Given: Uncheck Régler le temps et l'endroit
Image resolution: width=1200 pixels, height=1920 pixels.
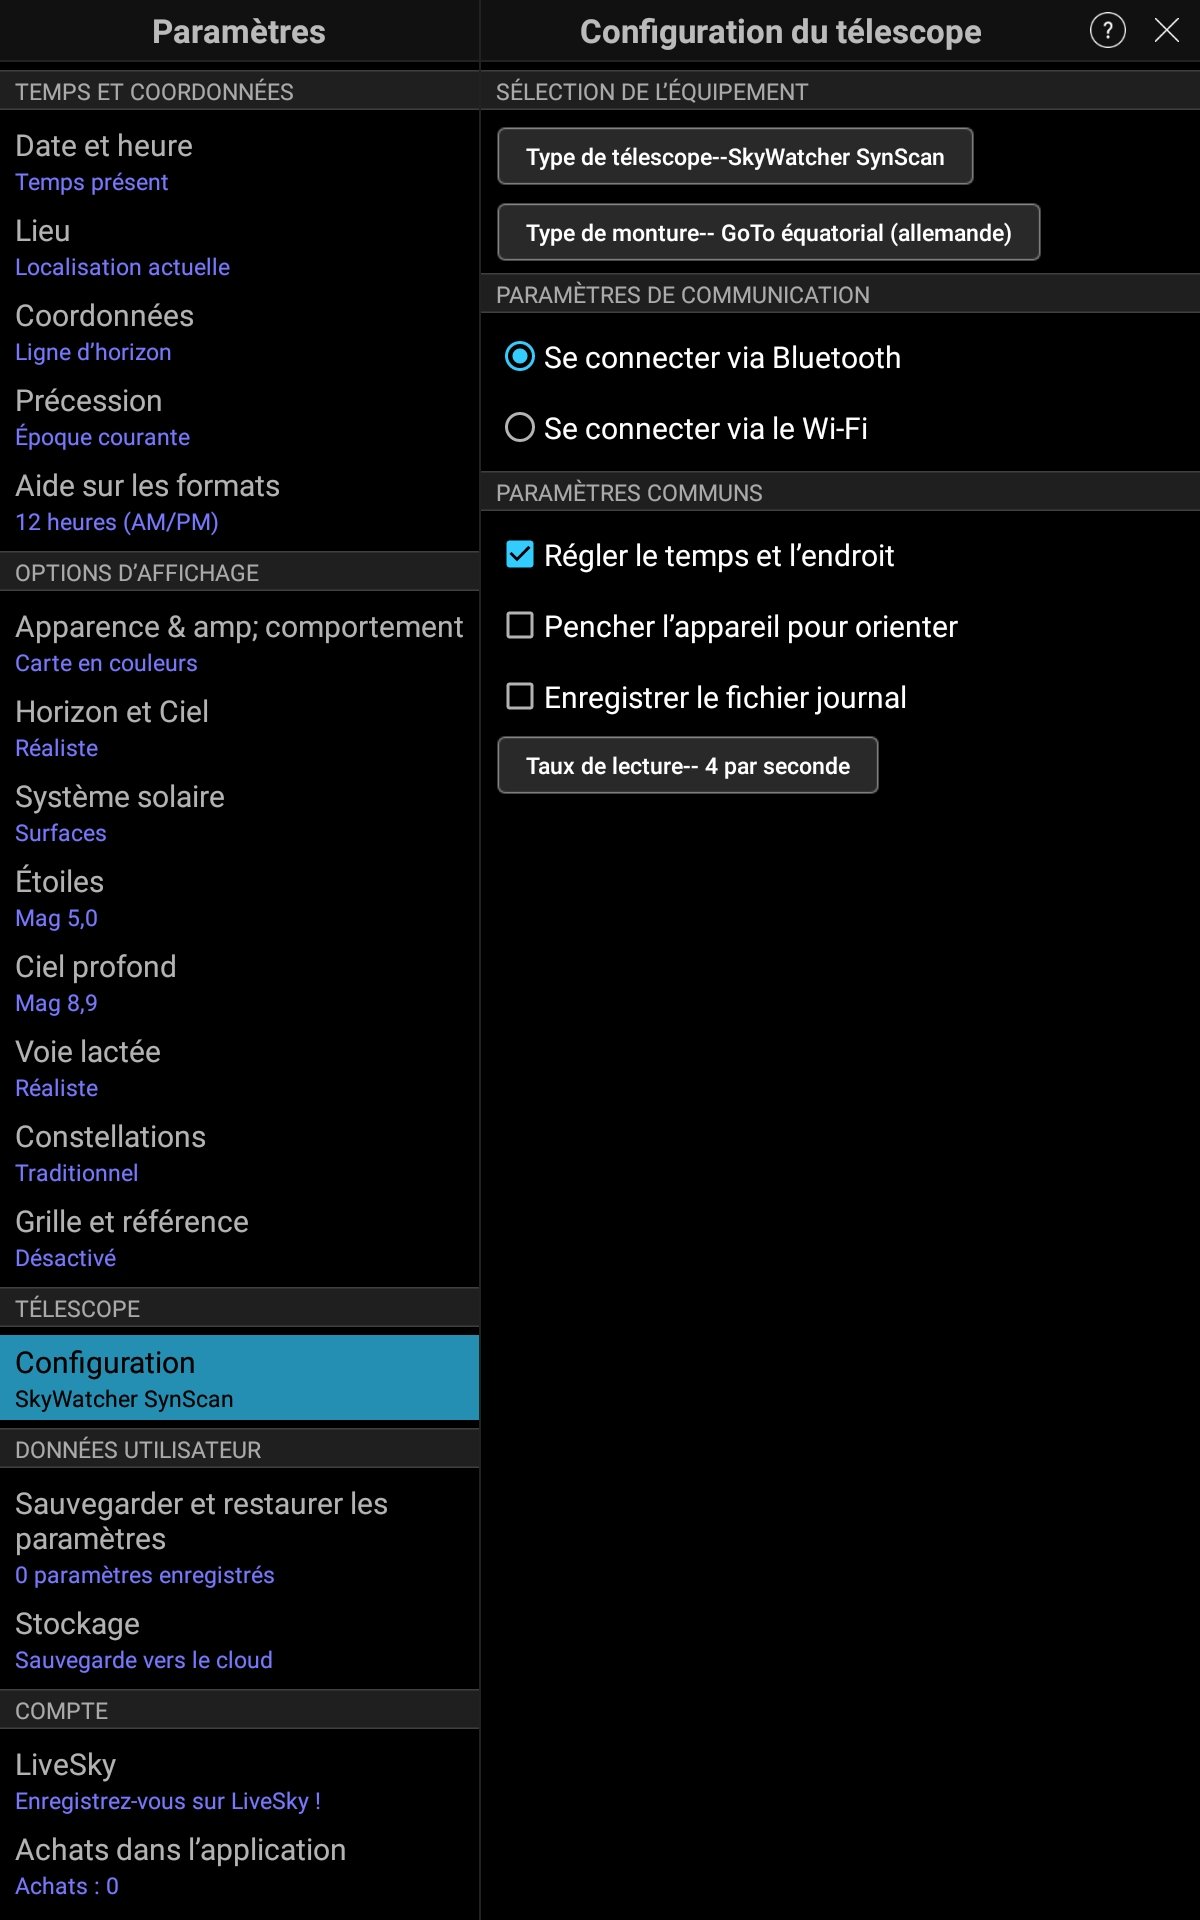Looking at the screenshot, I should (x=520, y=555).
